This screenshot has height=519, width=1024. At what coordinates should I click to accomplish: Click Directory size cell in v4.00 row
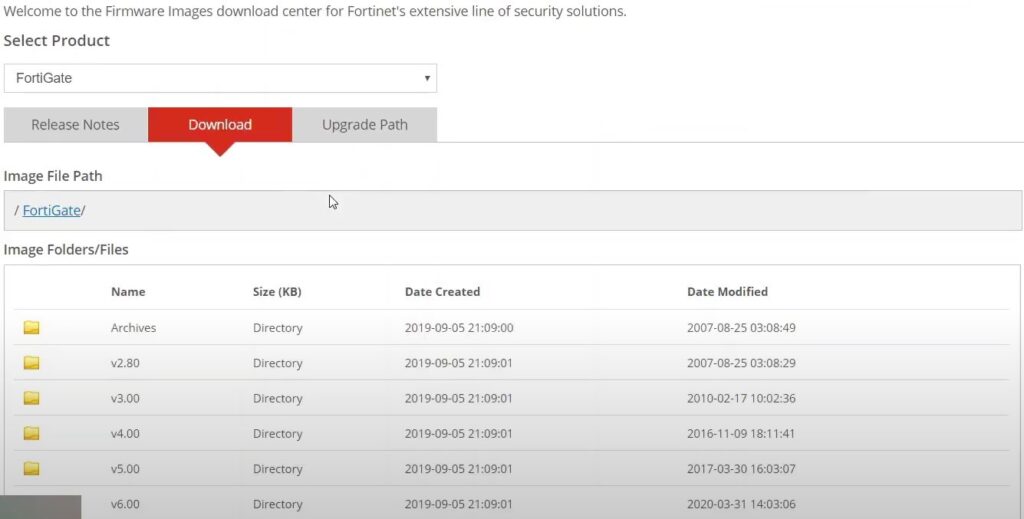click(x=278, y=433)
